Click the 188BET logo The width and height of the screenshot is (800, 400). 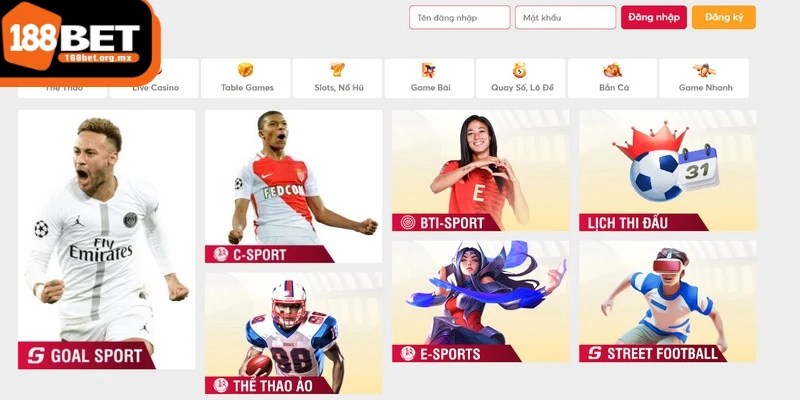(76, 41)
